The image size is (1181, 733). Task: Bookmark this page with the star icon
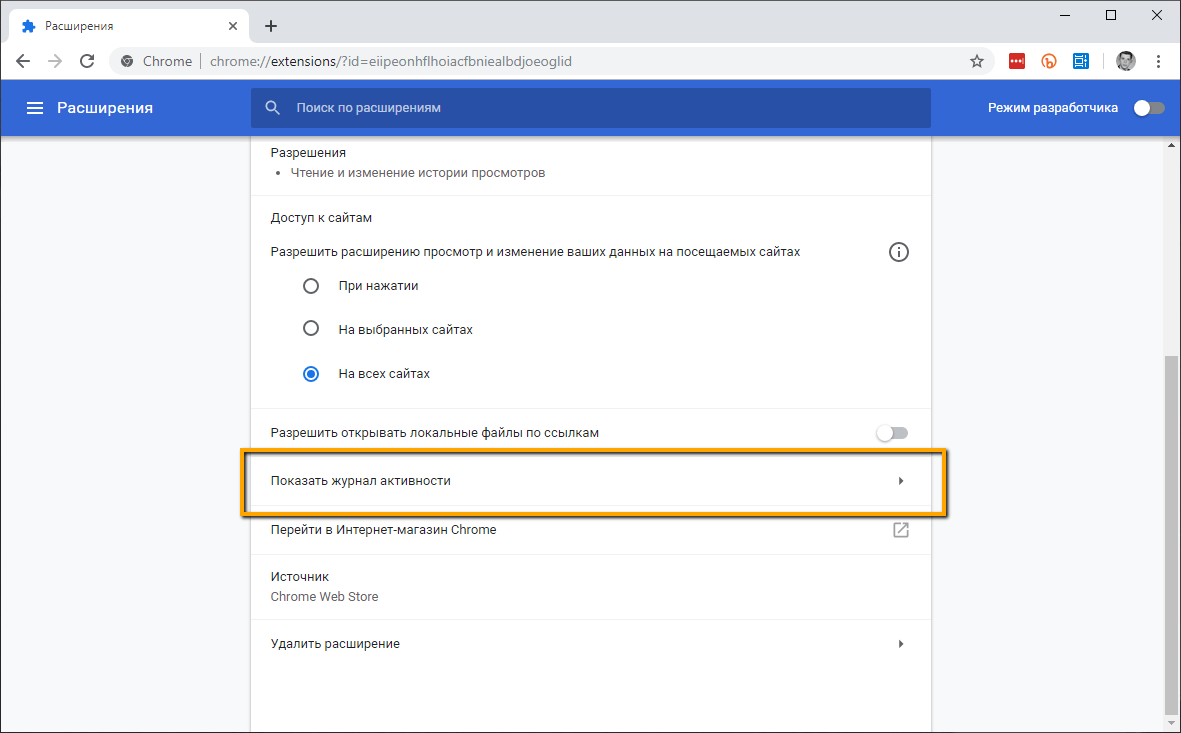[977, 61]
